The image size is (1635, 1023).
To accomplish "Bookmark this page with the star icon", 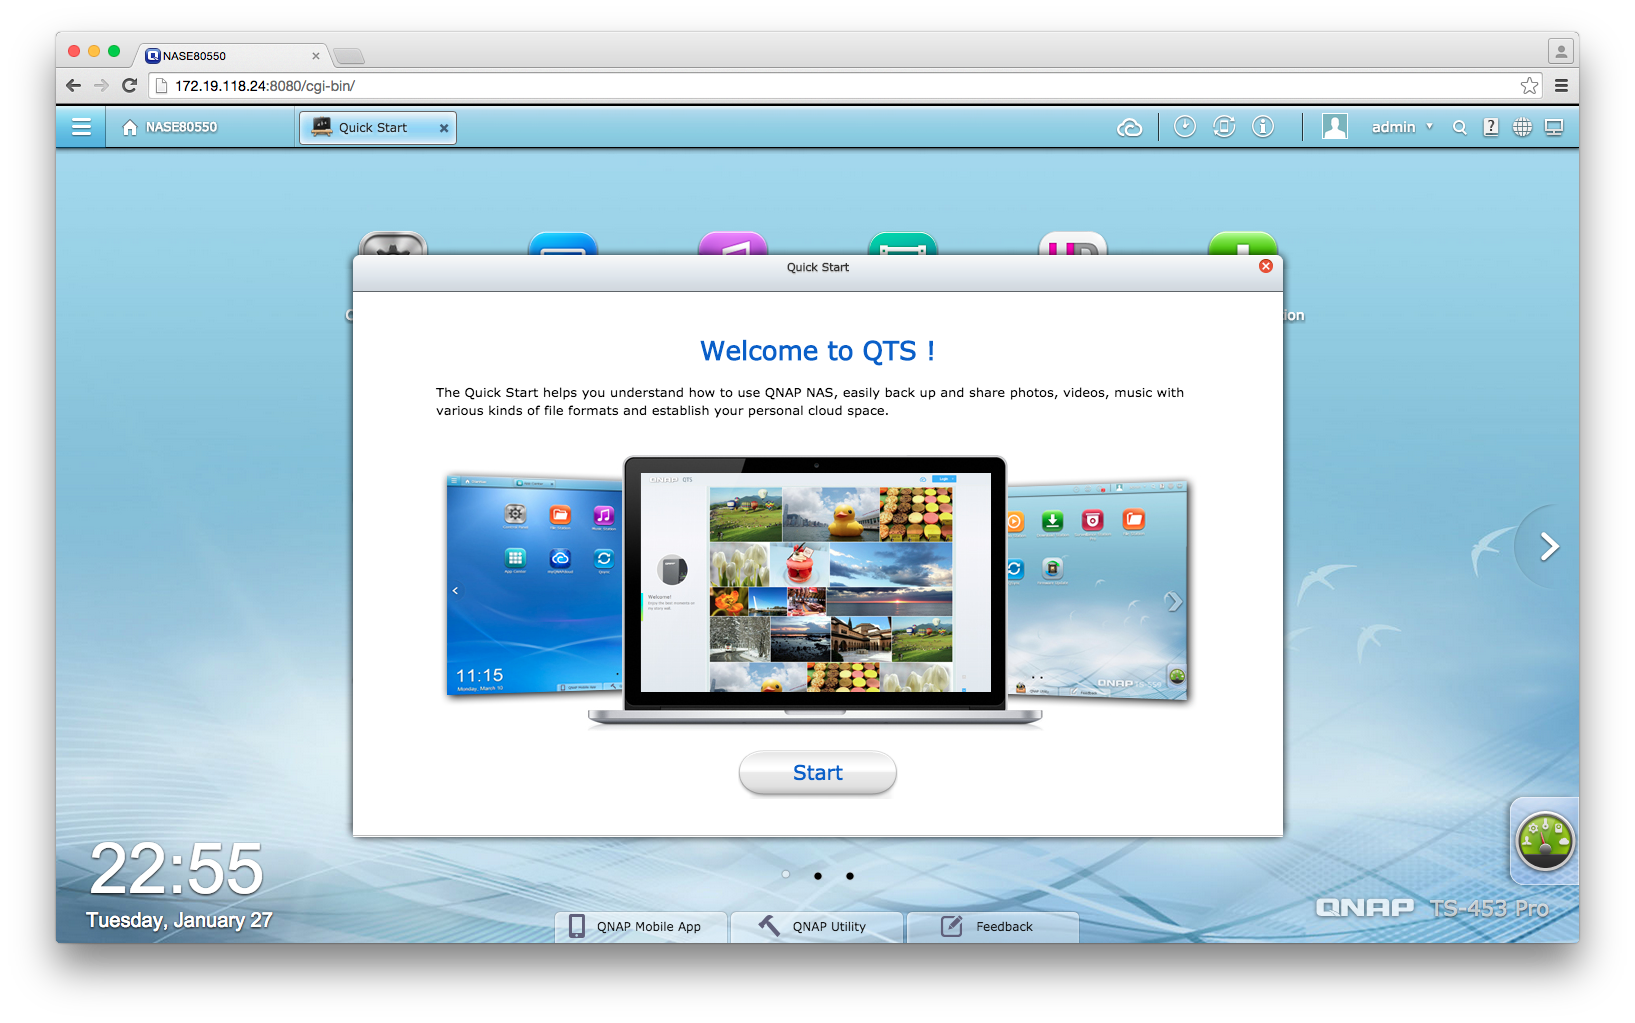I will 1529,86.
